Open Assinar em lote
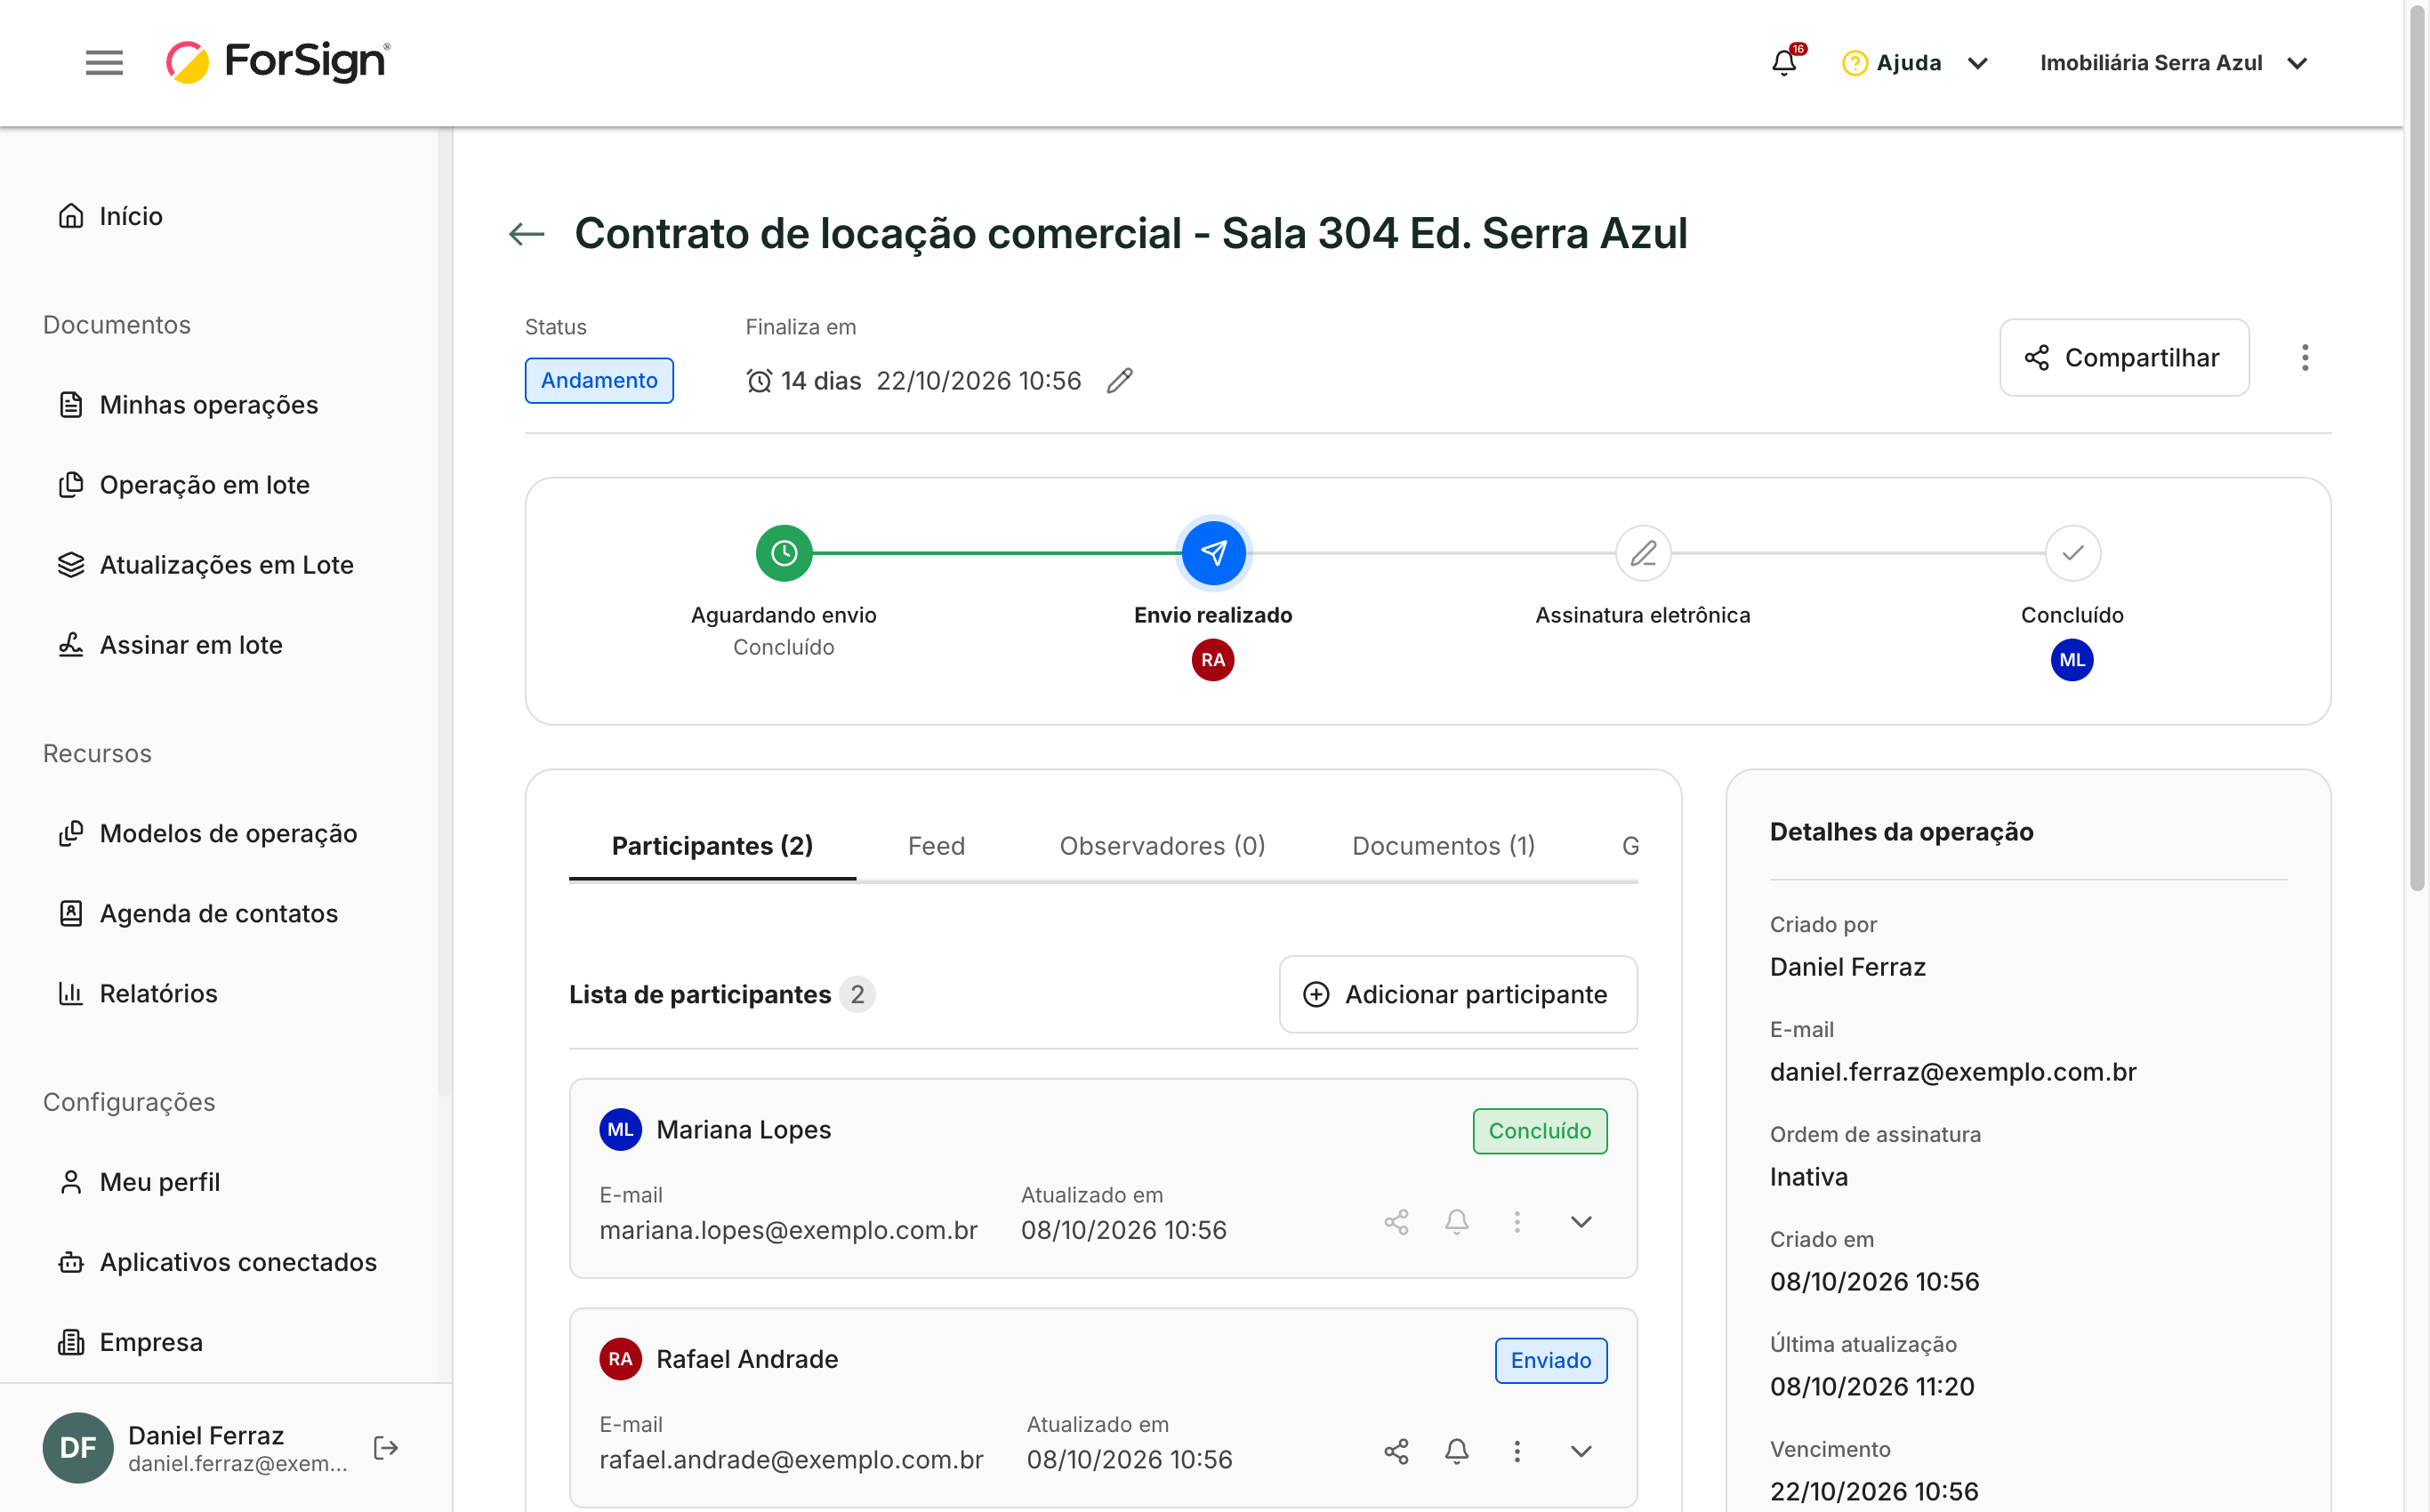This screenshot has width=2430, height=1512. [170, 645]
